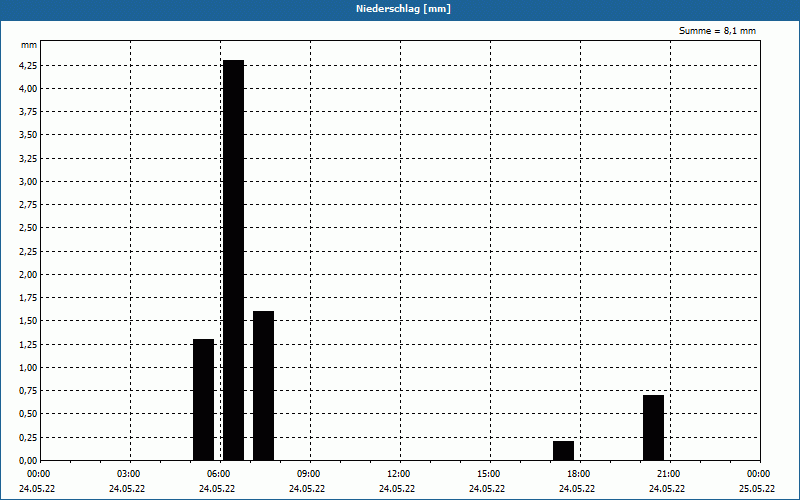This screenshot has height=500, width=800.
Task: Click the 4,00 y-axis value
Action: click(28, 89)
